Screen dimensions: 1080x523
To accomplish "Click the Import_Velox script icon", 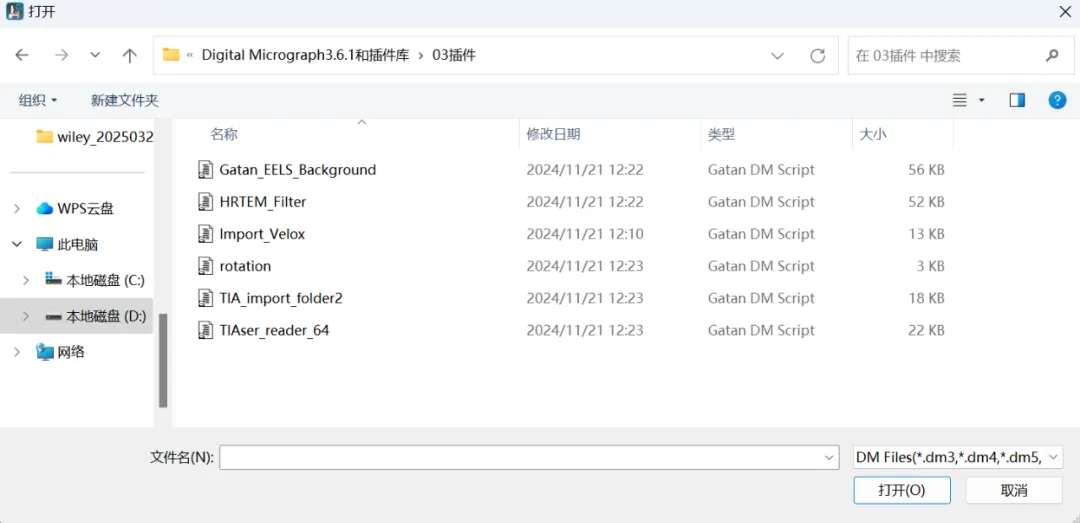I will [205, 234].
